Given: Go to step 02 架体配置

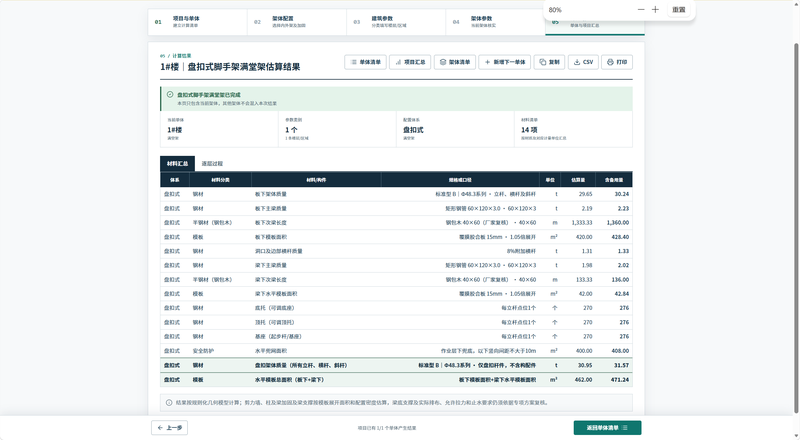Looking at the screenshot, I should 297,22.
